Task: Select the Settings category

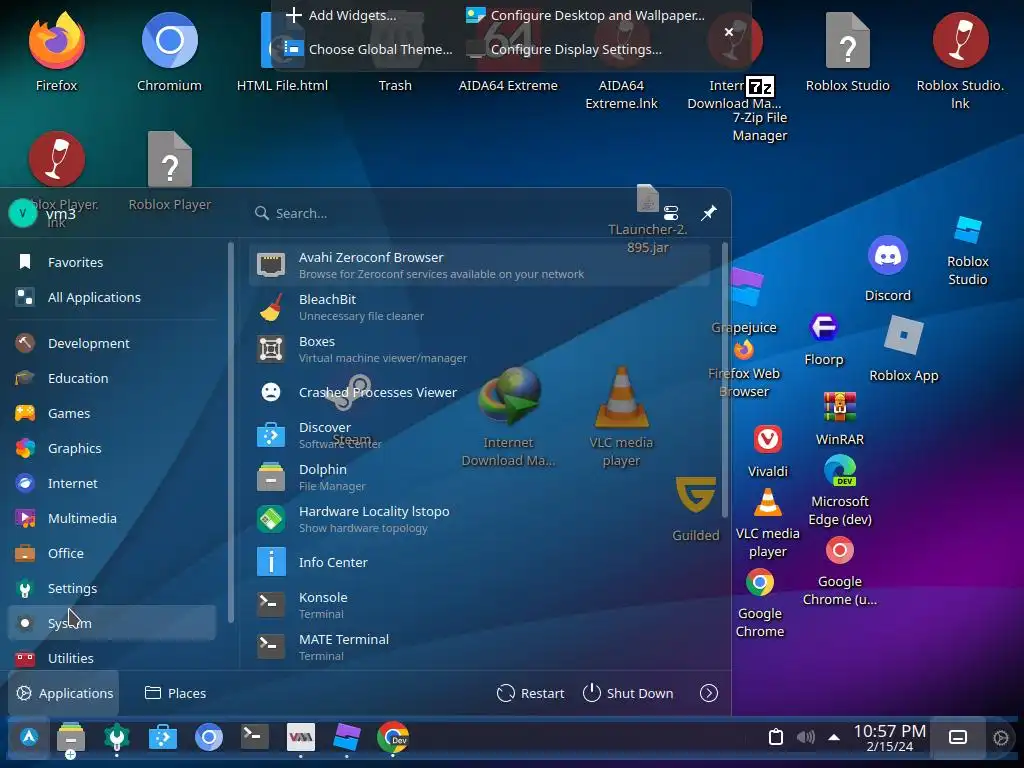Action: click(x=112, y=588)
